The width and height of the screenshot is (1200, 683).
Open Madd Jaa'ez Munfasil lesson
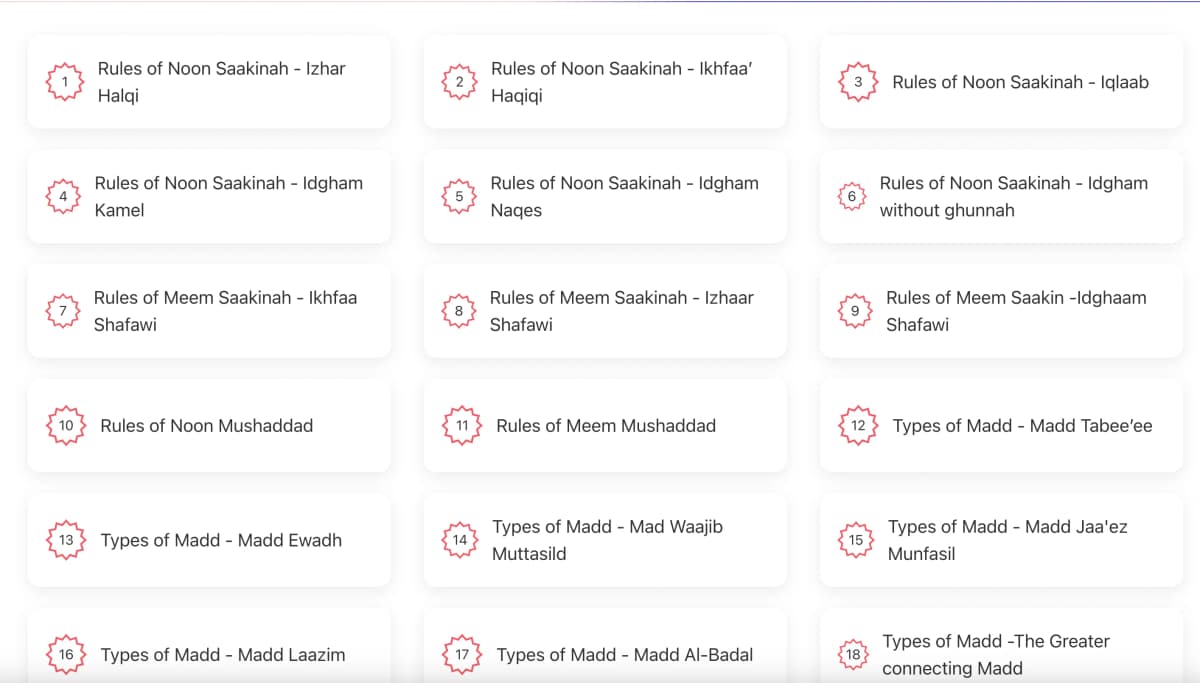(1007, 540)
